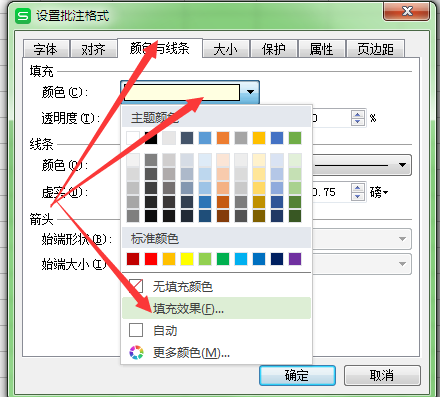Viewport: 440px width, 397px height.
Task: Select darkest orange-brown shade in theme grid
Action: 223,216
